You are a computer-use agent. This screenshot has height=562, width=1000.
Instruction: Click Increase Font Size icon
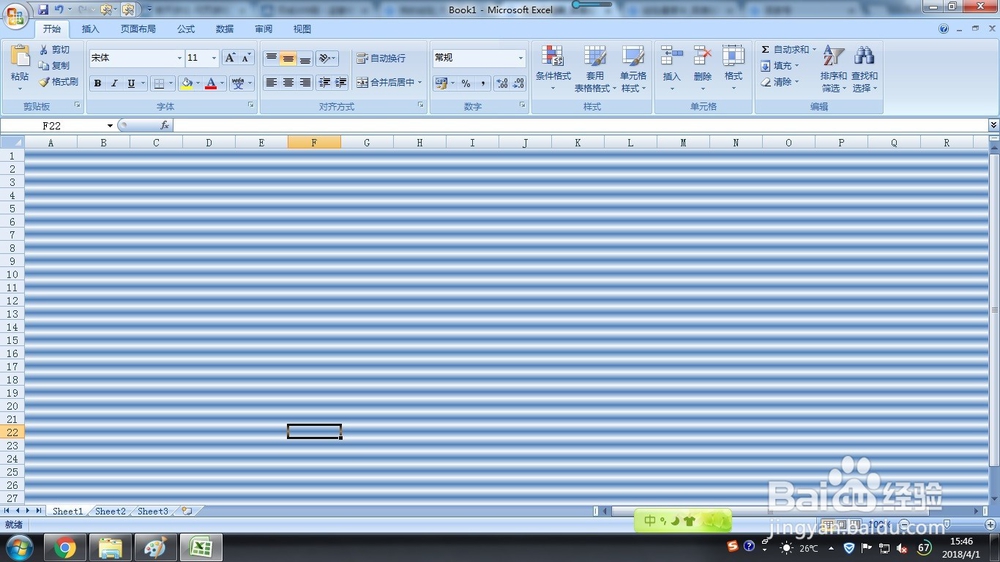click(230, 58)
